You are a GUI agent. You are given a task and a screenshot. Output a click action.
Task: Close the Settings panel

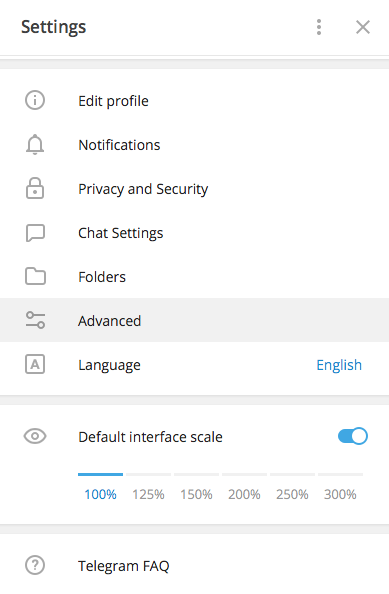click(x=363, y=27)
